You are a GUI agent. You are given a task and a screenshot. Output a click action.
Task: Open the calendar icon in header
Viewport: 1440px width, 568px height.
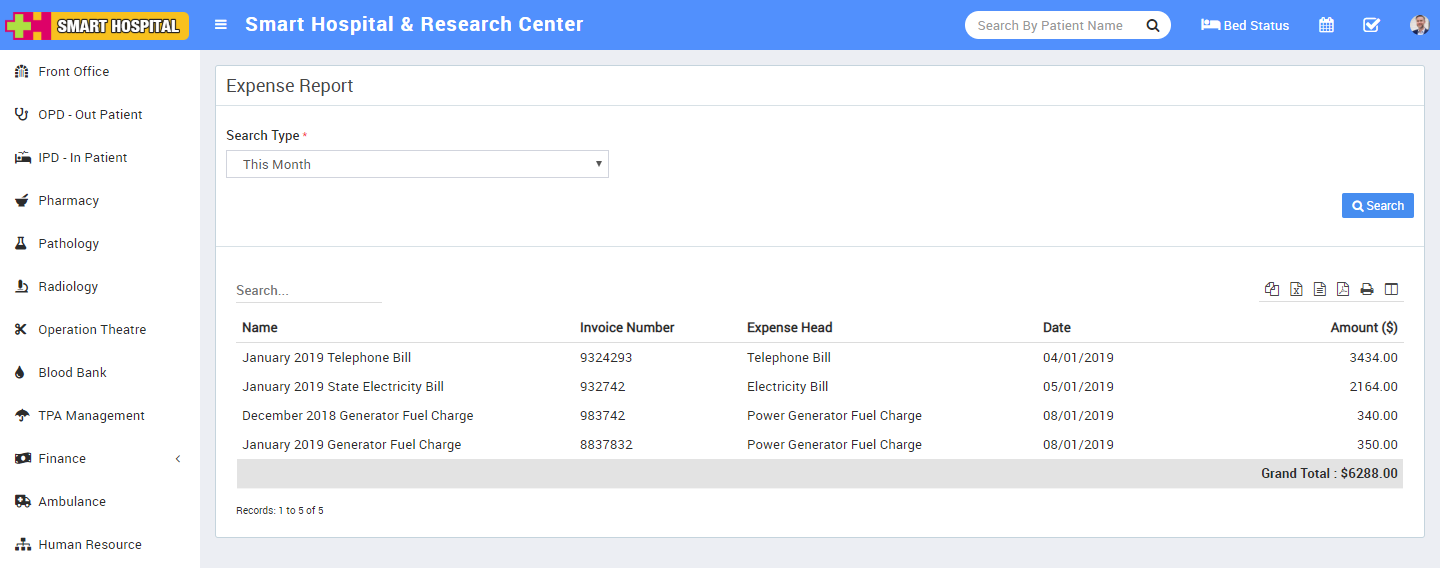click(x=1326, y=25)
